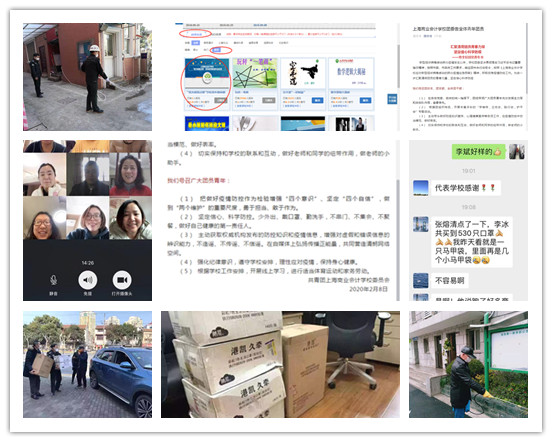Click the 李斌好样的 green chat bubble
This screenshot has height=442, width=552.
(478, 152)
